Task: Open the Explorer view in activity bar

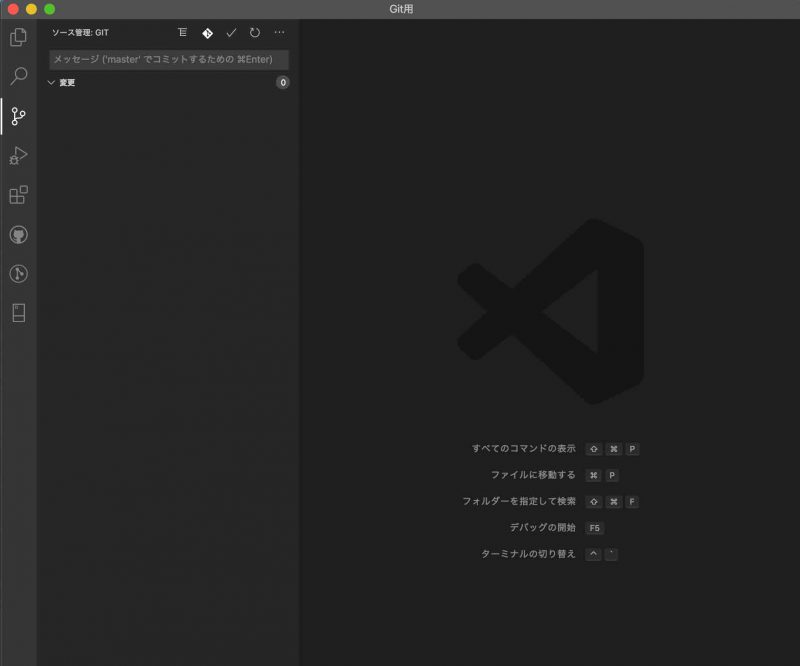Action: 18,37
